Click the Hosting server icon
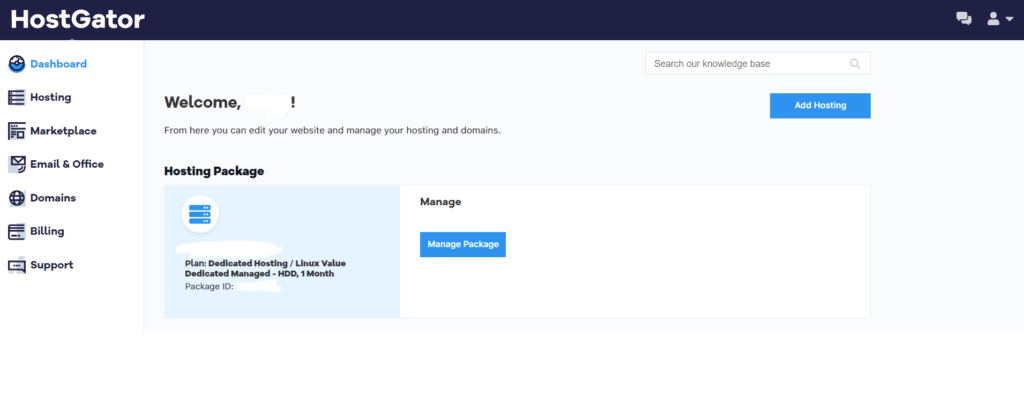Viewport: 1024px width, 396px height. coord(16,97)
